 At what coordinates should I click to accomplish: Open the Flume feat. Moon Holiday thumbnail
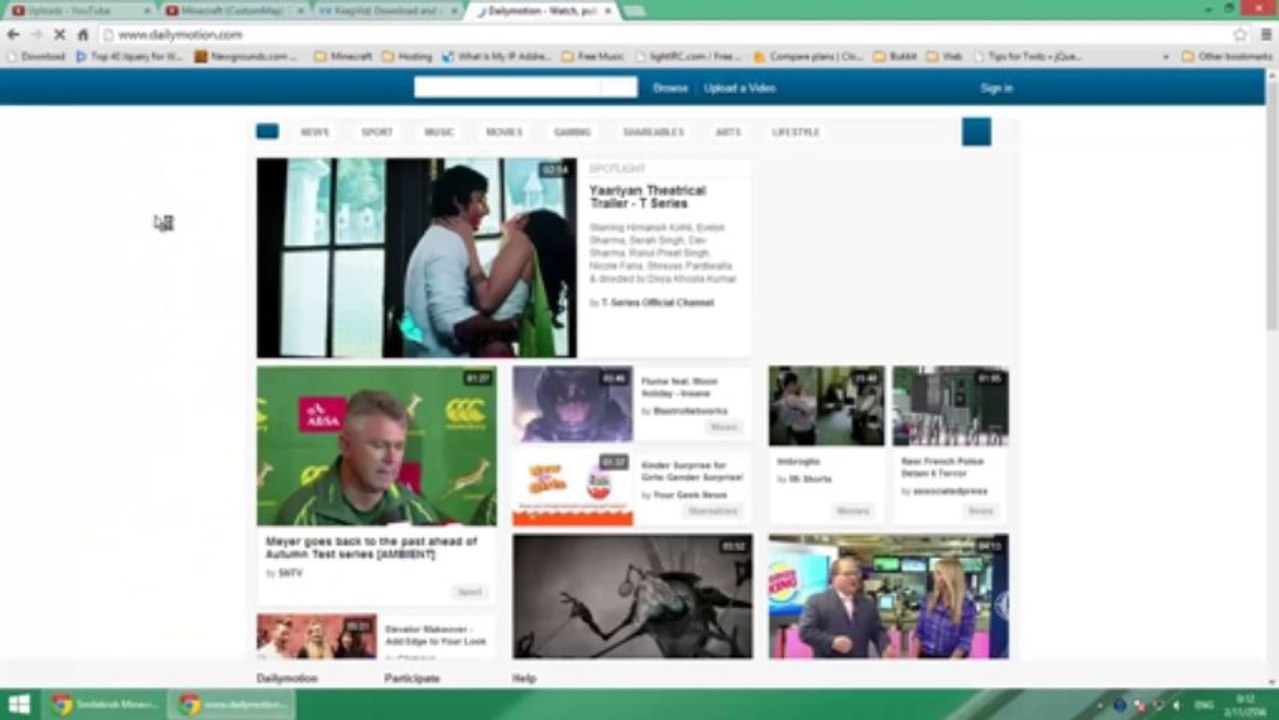[x=572, y=404]
